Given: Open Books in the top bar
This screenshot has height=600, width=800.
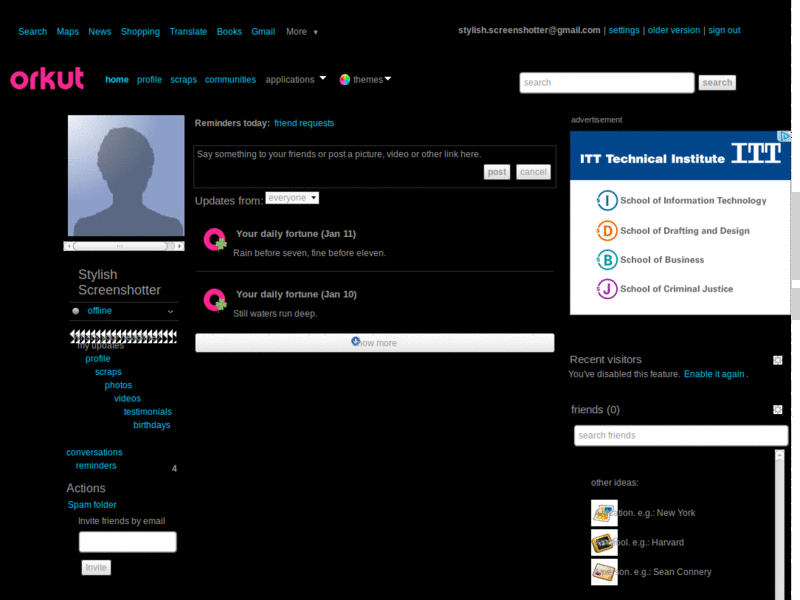Looking at the screenshot, I should 229,32.
